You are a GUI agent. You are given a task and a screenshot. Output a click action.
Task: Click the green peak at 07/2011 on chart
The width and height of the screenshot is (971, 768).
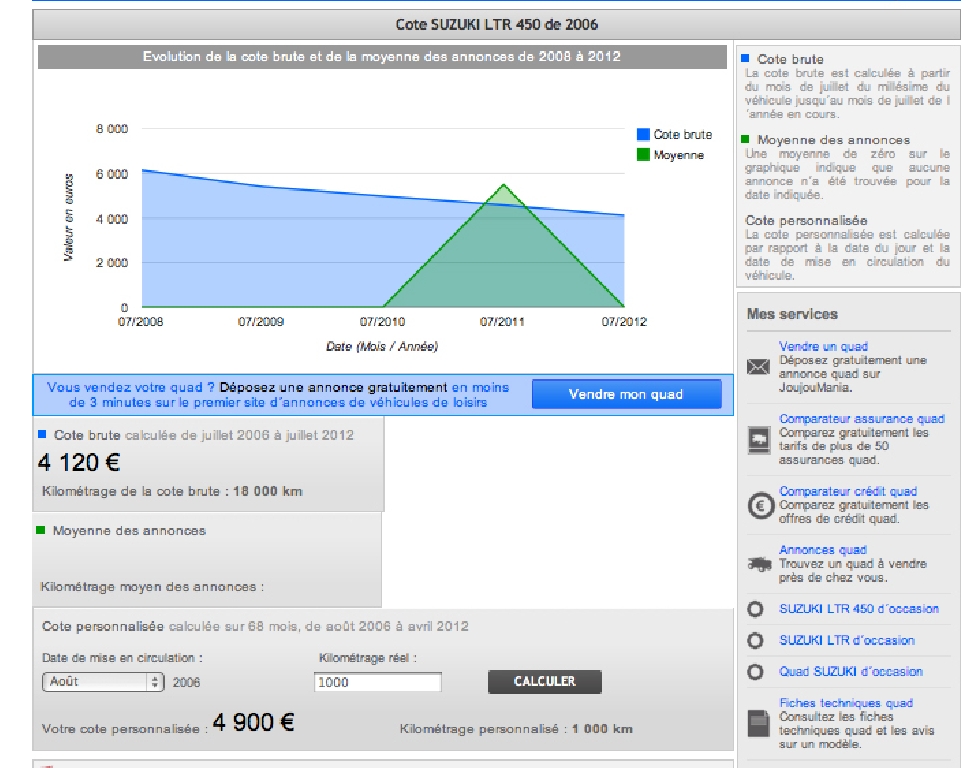coord(503,186)
